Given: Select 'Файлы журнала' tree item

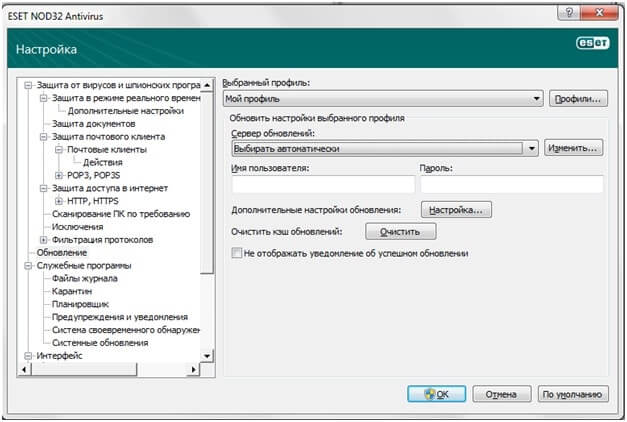Looking at the screenshot, I should pyautogui.click(x=85, y=278).
